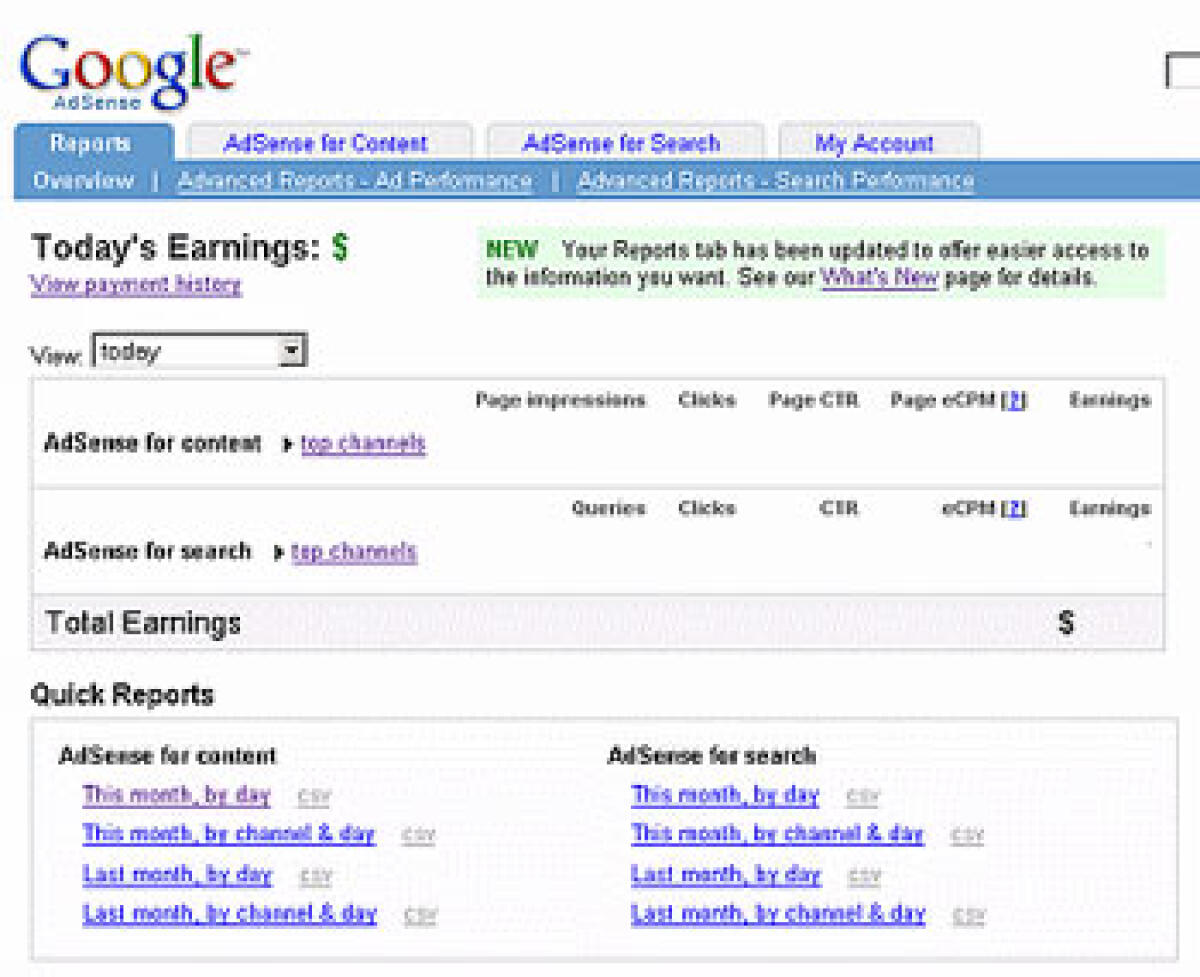
Task: Download csv for content This month, by day
Action: [x=313, y=797]
